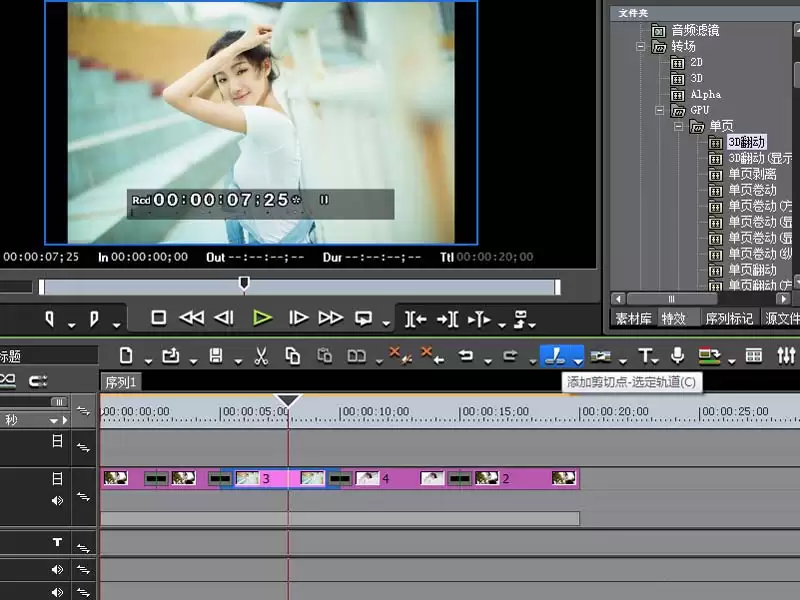Toggle speaker on lower audio track

coord(58,592)
